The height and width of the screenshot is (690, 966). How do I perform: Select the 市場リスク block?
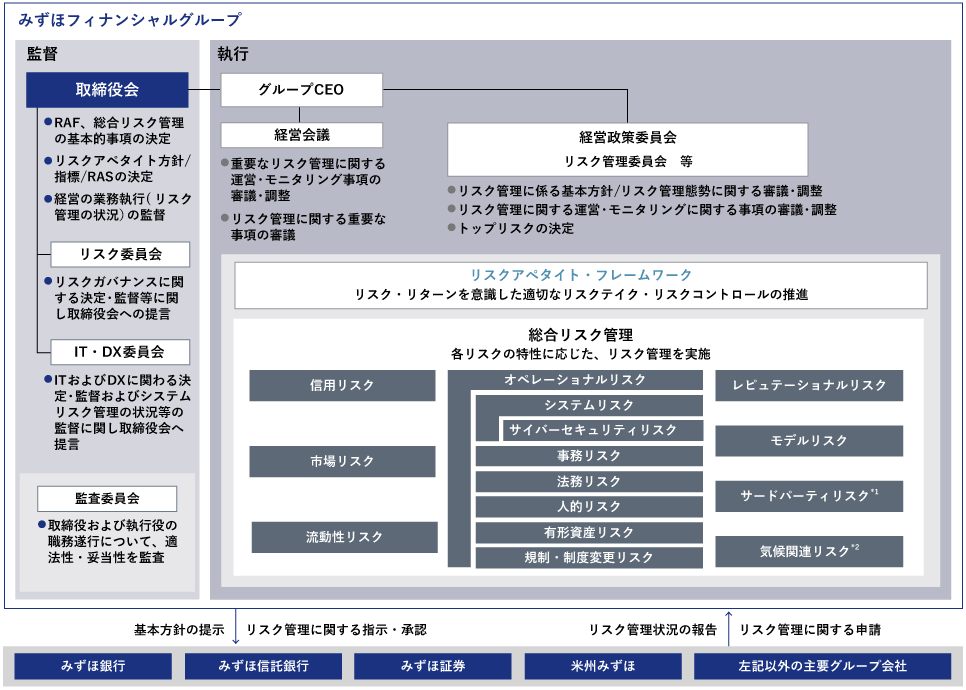(342, 461)
